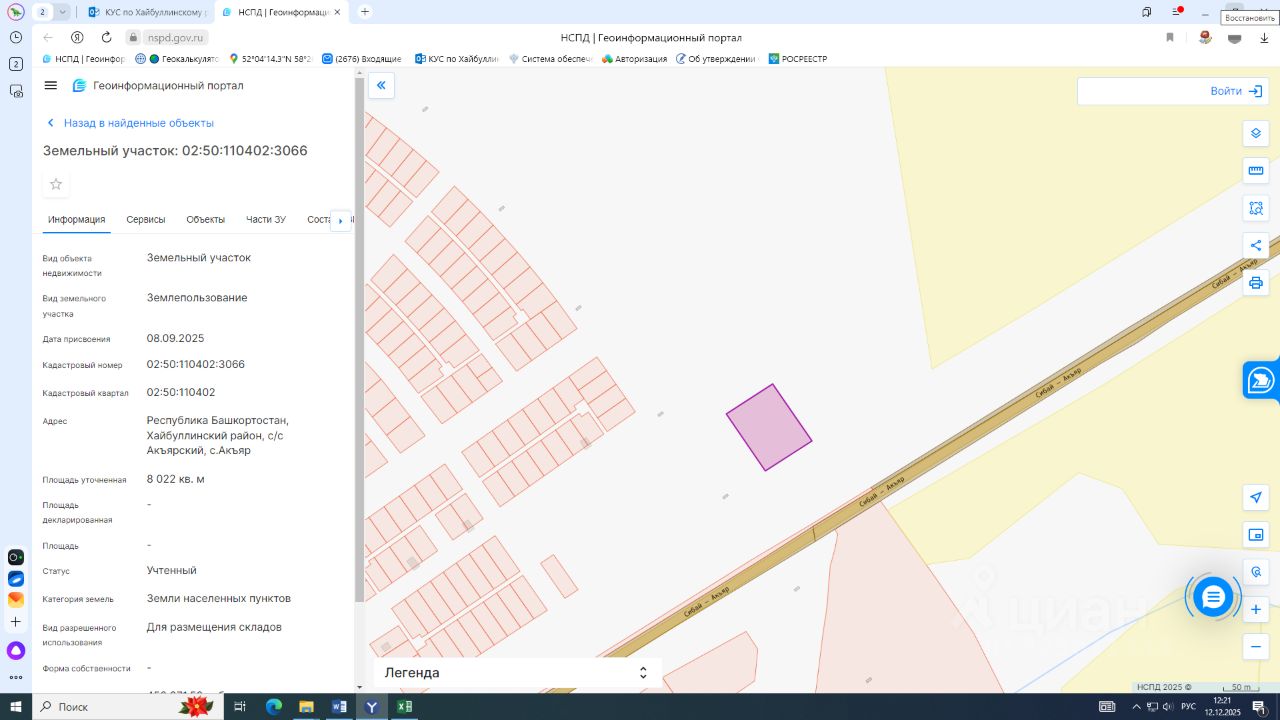The image size is (1280, 720).
Task: Open the Авторизация bookmark
Action: coord(634,59)
